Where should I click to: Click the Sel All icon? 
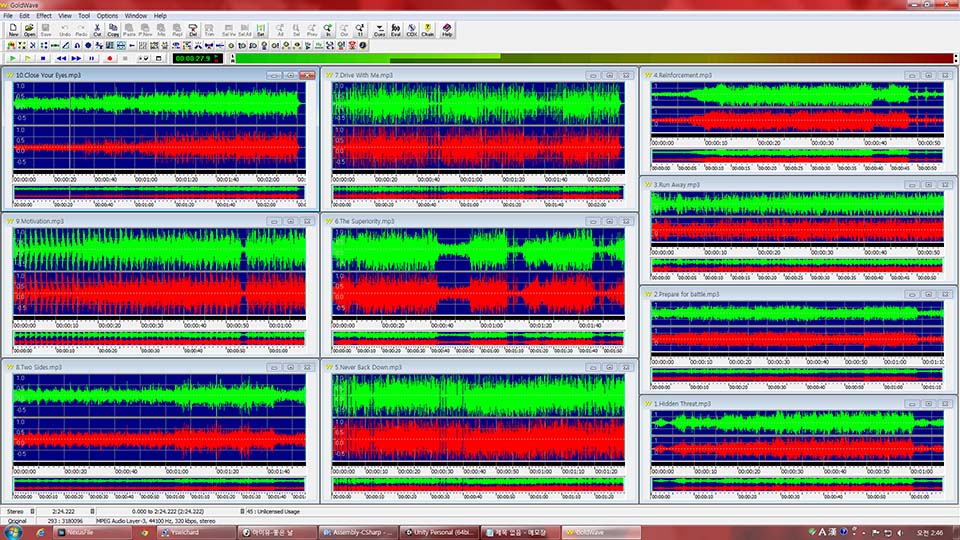pyautogui.click(x=244, y=30)
